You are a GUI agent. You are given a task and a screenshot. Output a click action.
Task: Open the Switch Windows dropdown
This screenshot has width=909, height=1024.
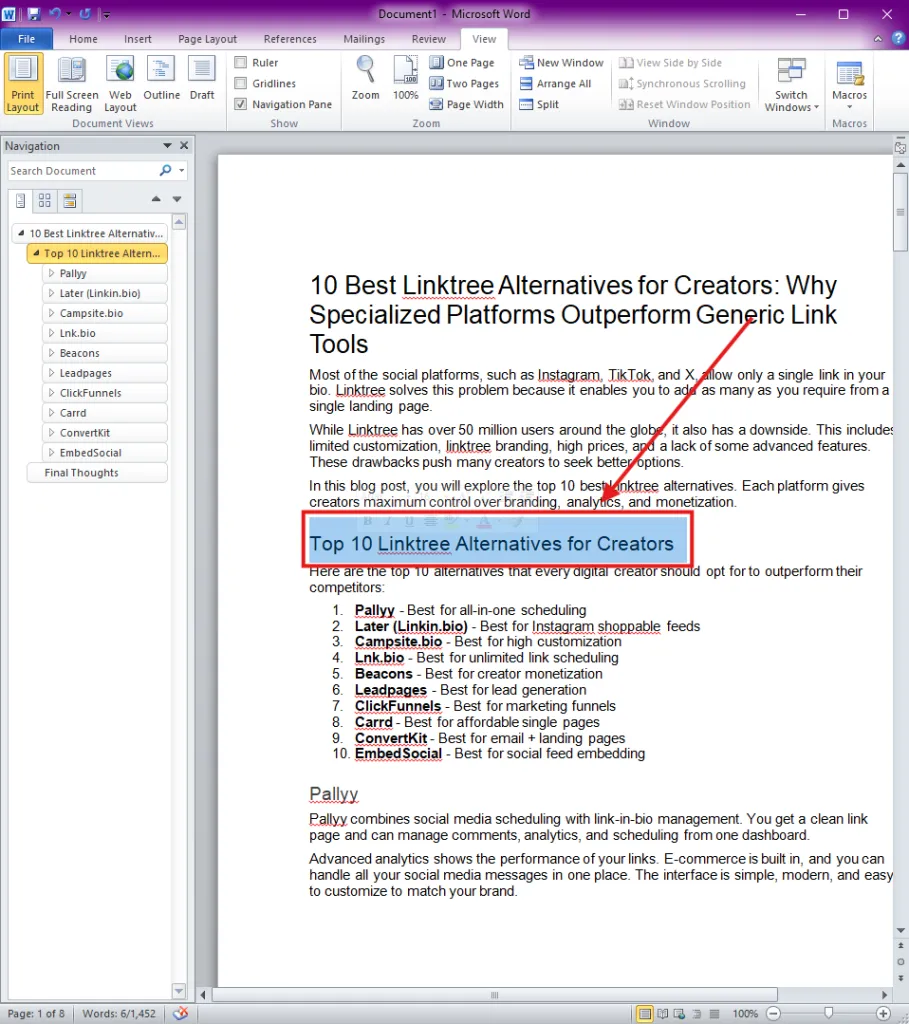[791, 85]
